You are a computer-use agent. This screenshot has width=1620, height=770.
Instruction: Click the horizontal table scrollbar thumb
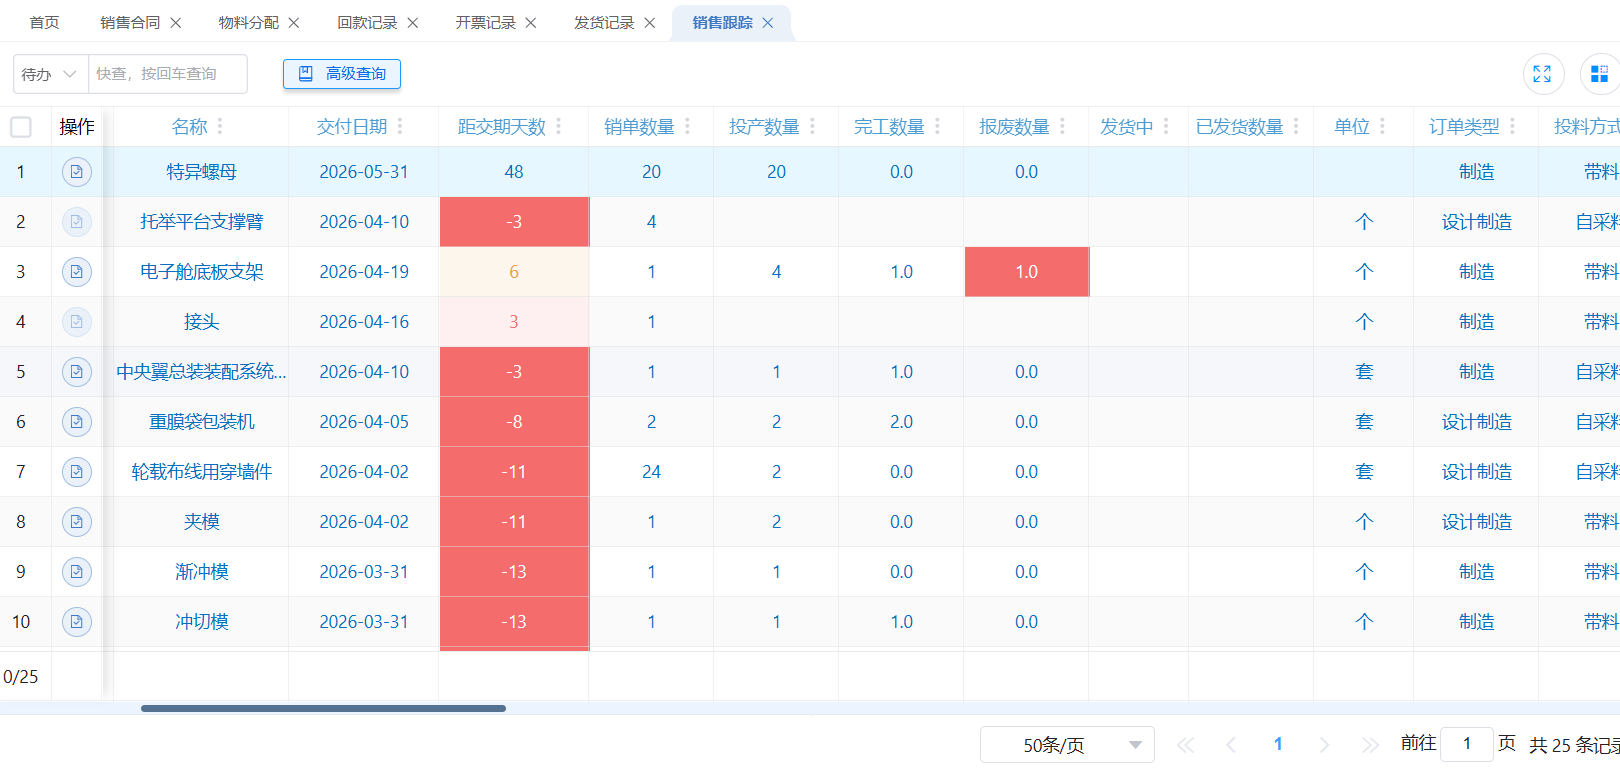(323, 708)
